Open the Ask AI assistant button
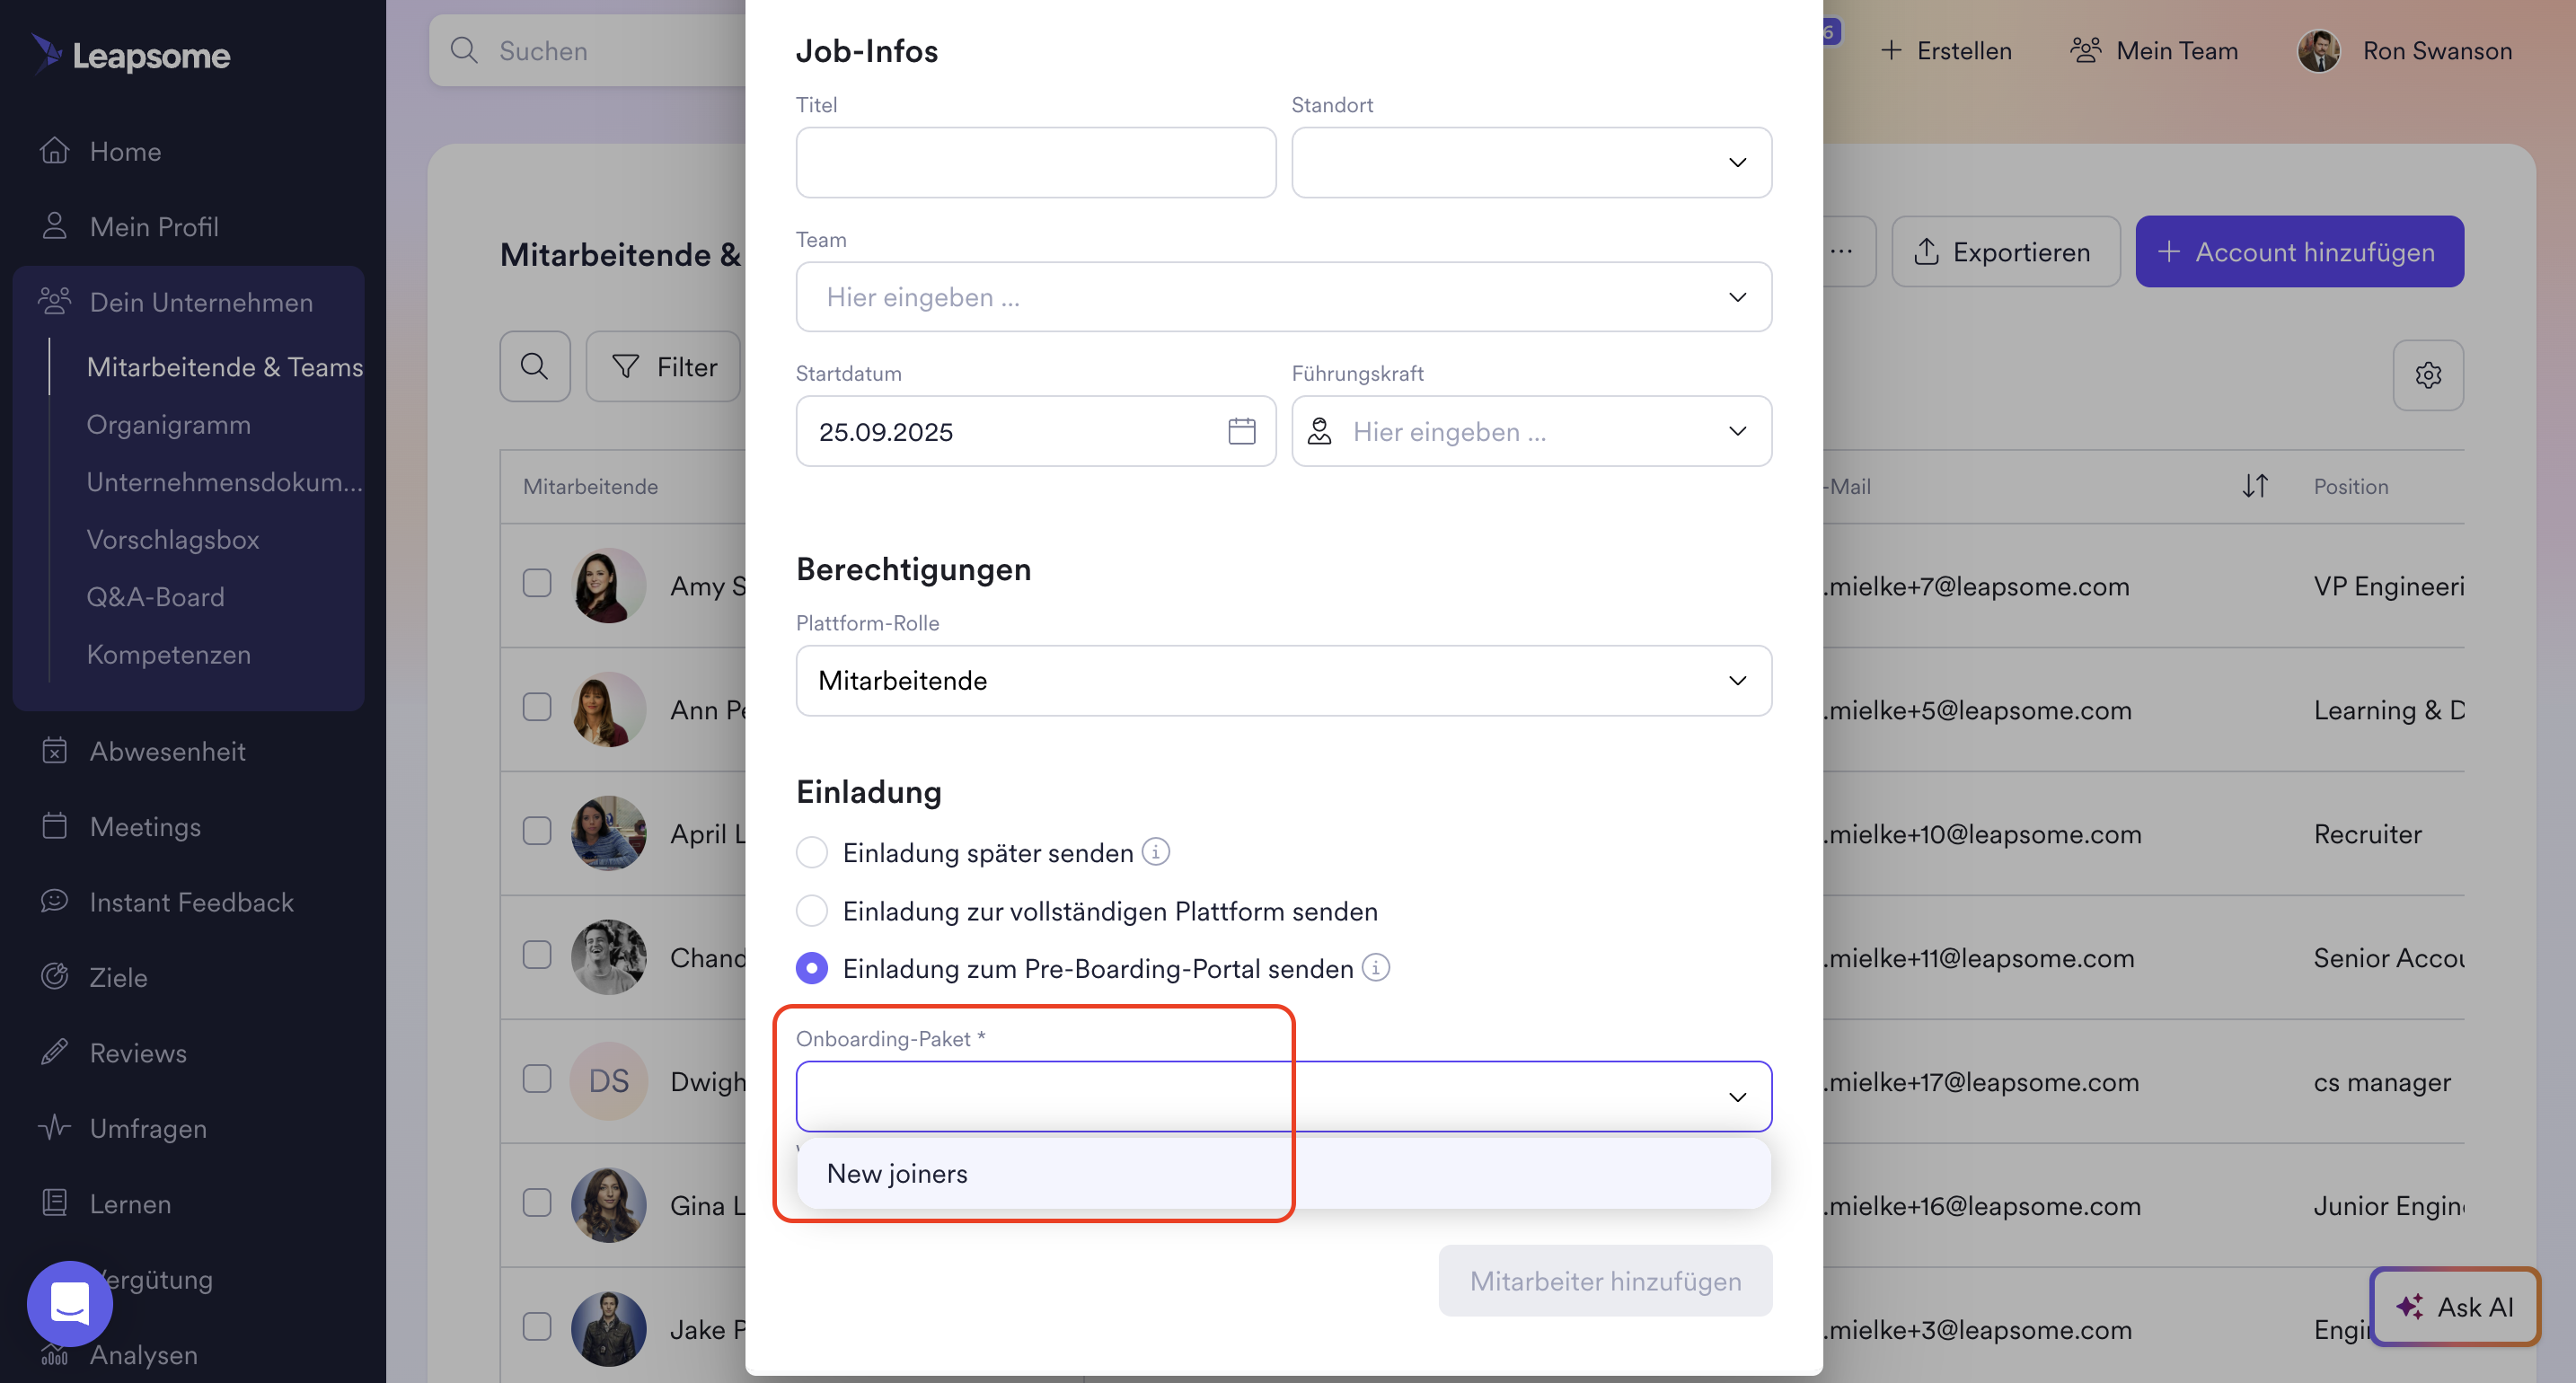 (2455, 1306)
